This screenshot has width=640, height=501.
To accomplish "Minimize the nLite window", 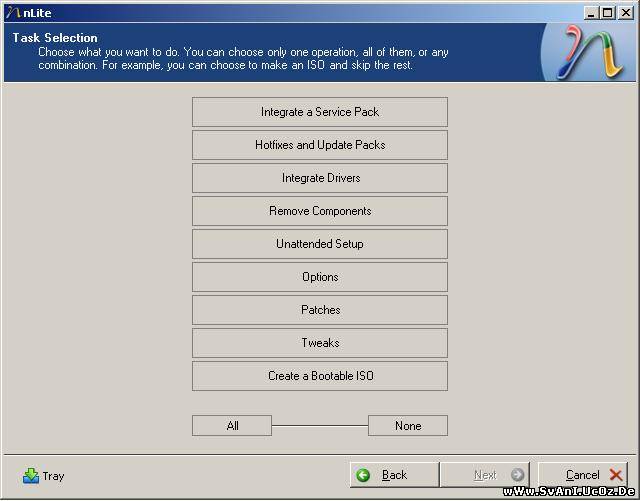I will pyautogui.click(x=591, y=12).
